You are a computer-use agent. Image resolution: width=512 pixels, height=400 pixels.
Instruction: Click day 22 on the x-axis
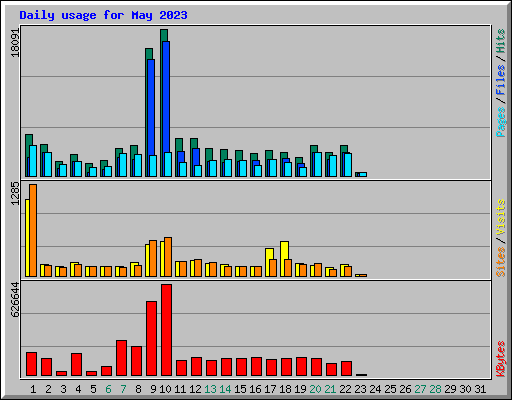click(345, 389)
